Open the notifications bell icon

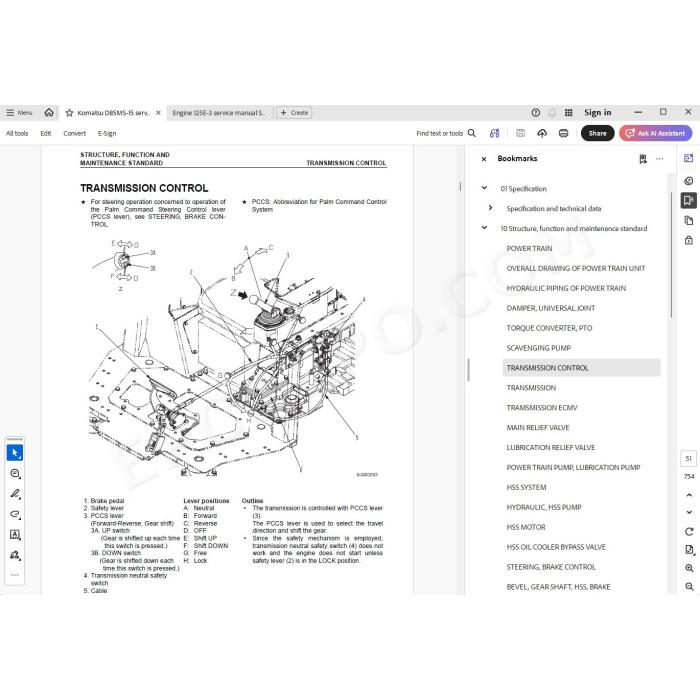coord(552,112)
